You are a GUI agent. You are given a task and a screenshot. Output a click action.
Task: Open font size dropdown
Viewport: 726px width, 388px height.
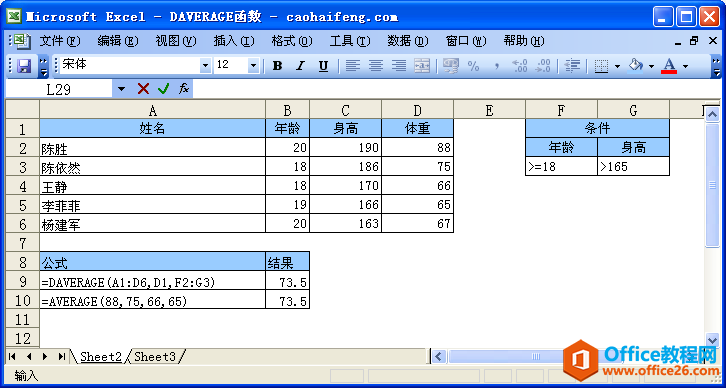pyautogui.click(x=253, y=66)
